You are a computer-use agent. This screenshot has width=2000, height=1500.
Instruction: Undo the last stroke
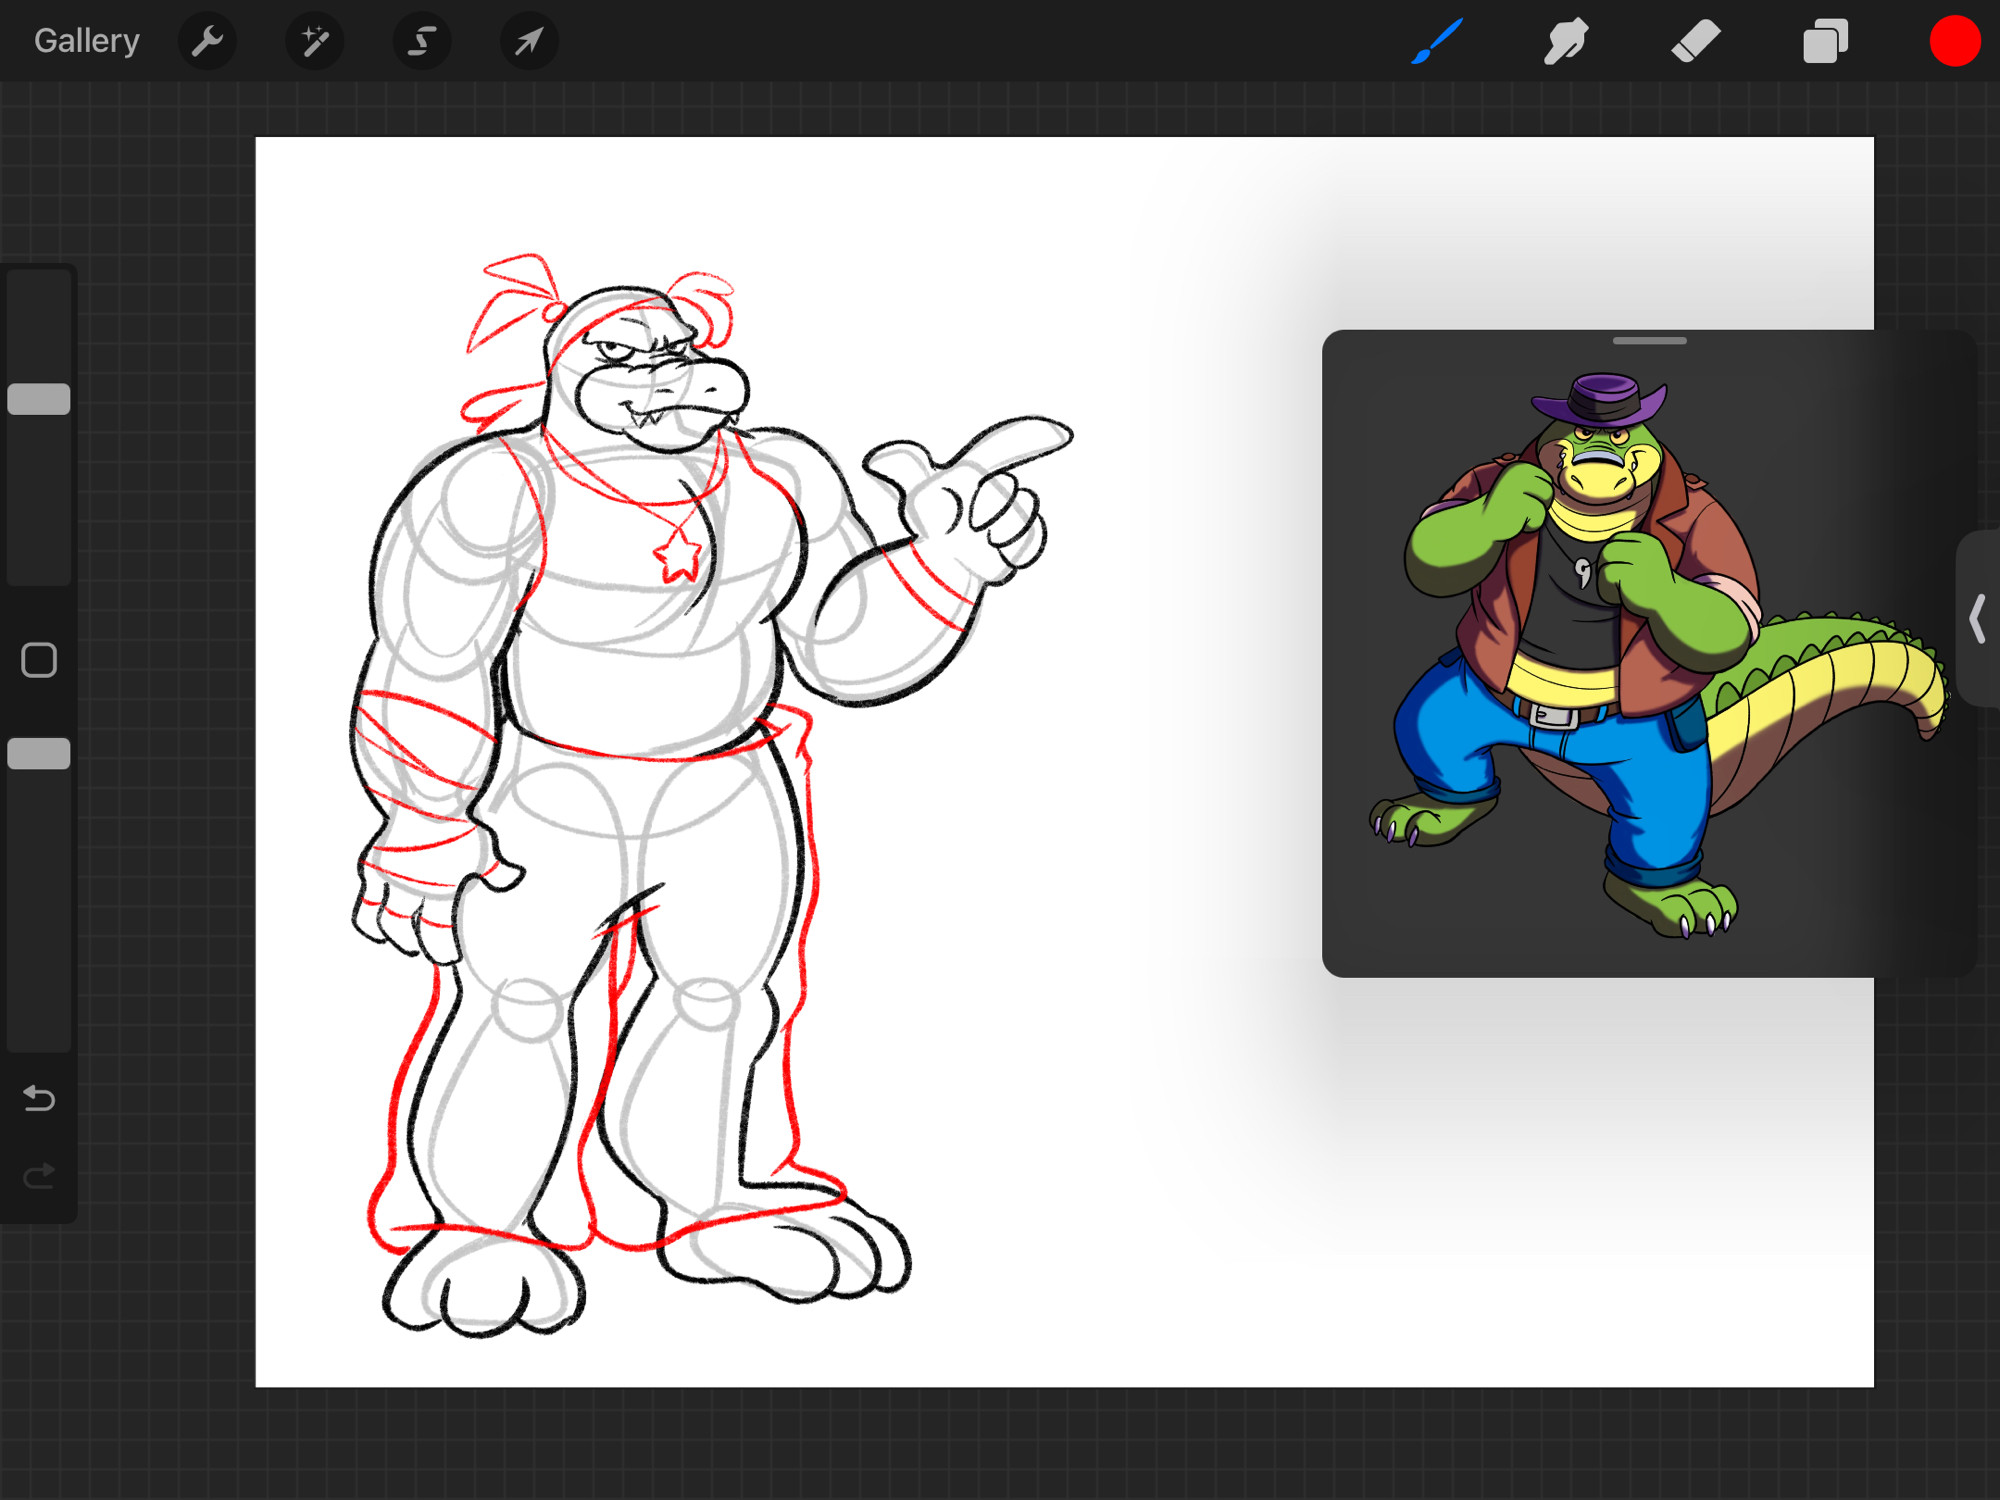39,1098
